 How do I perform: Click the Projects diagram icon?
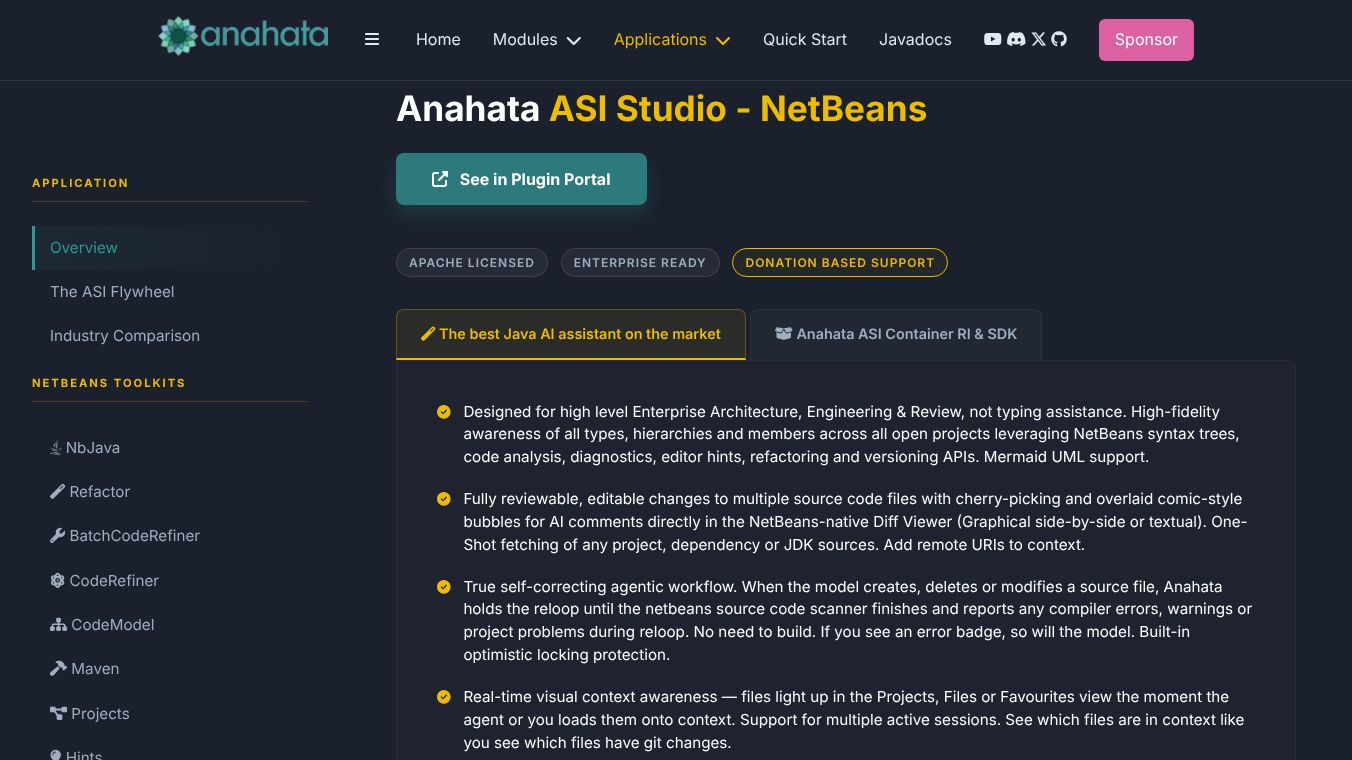[58, 713]
